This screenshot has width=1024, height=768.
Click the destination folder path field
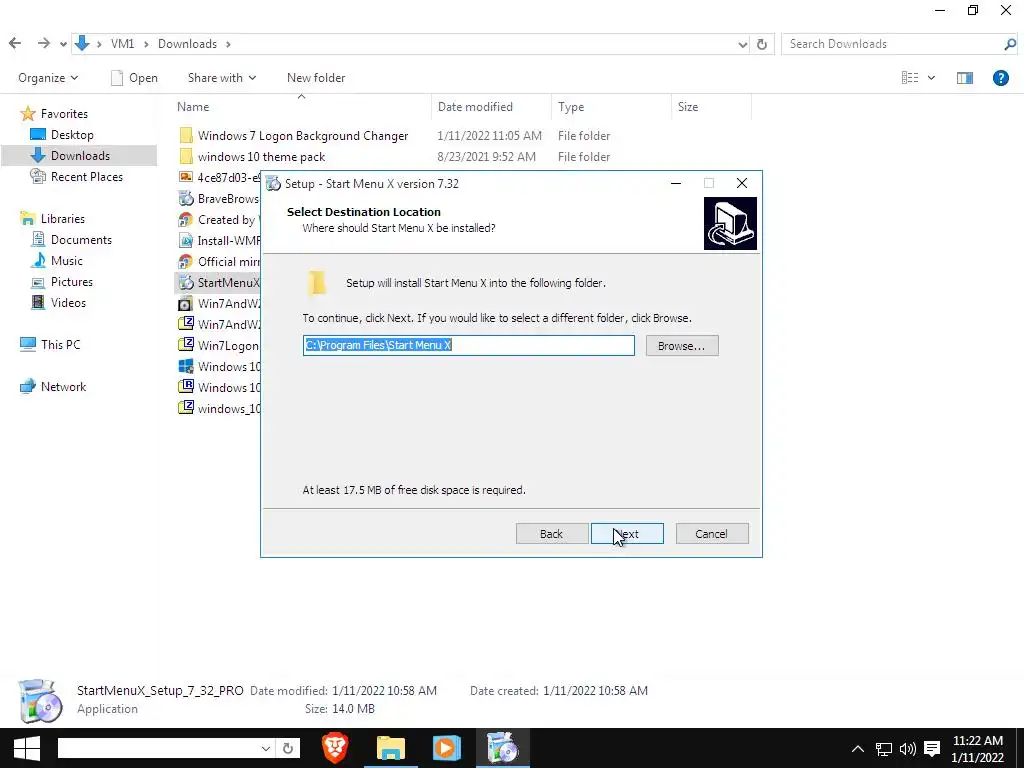coord(468,345)
